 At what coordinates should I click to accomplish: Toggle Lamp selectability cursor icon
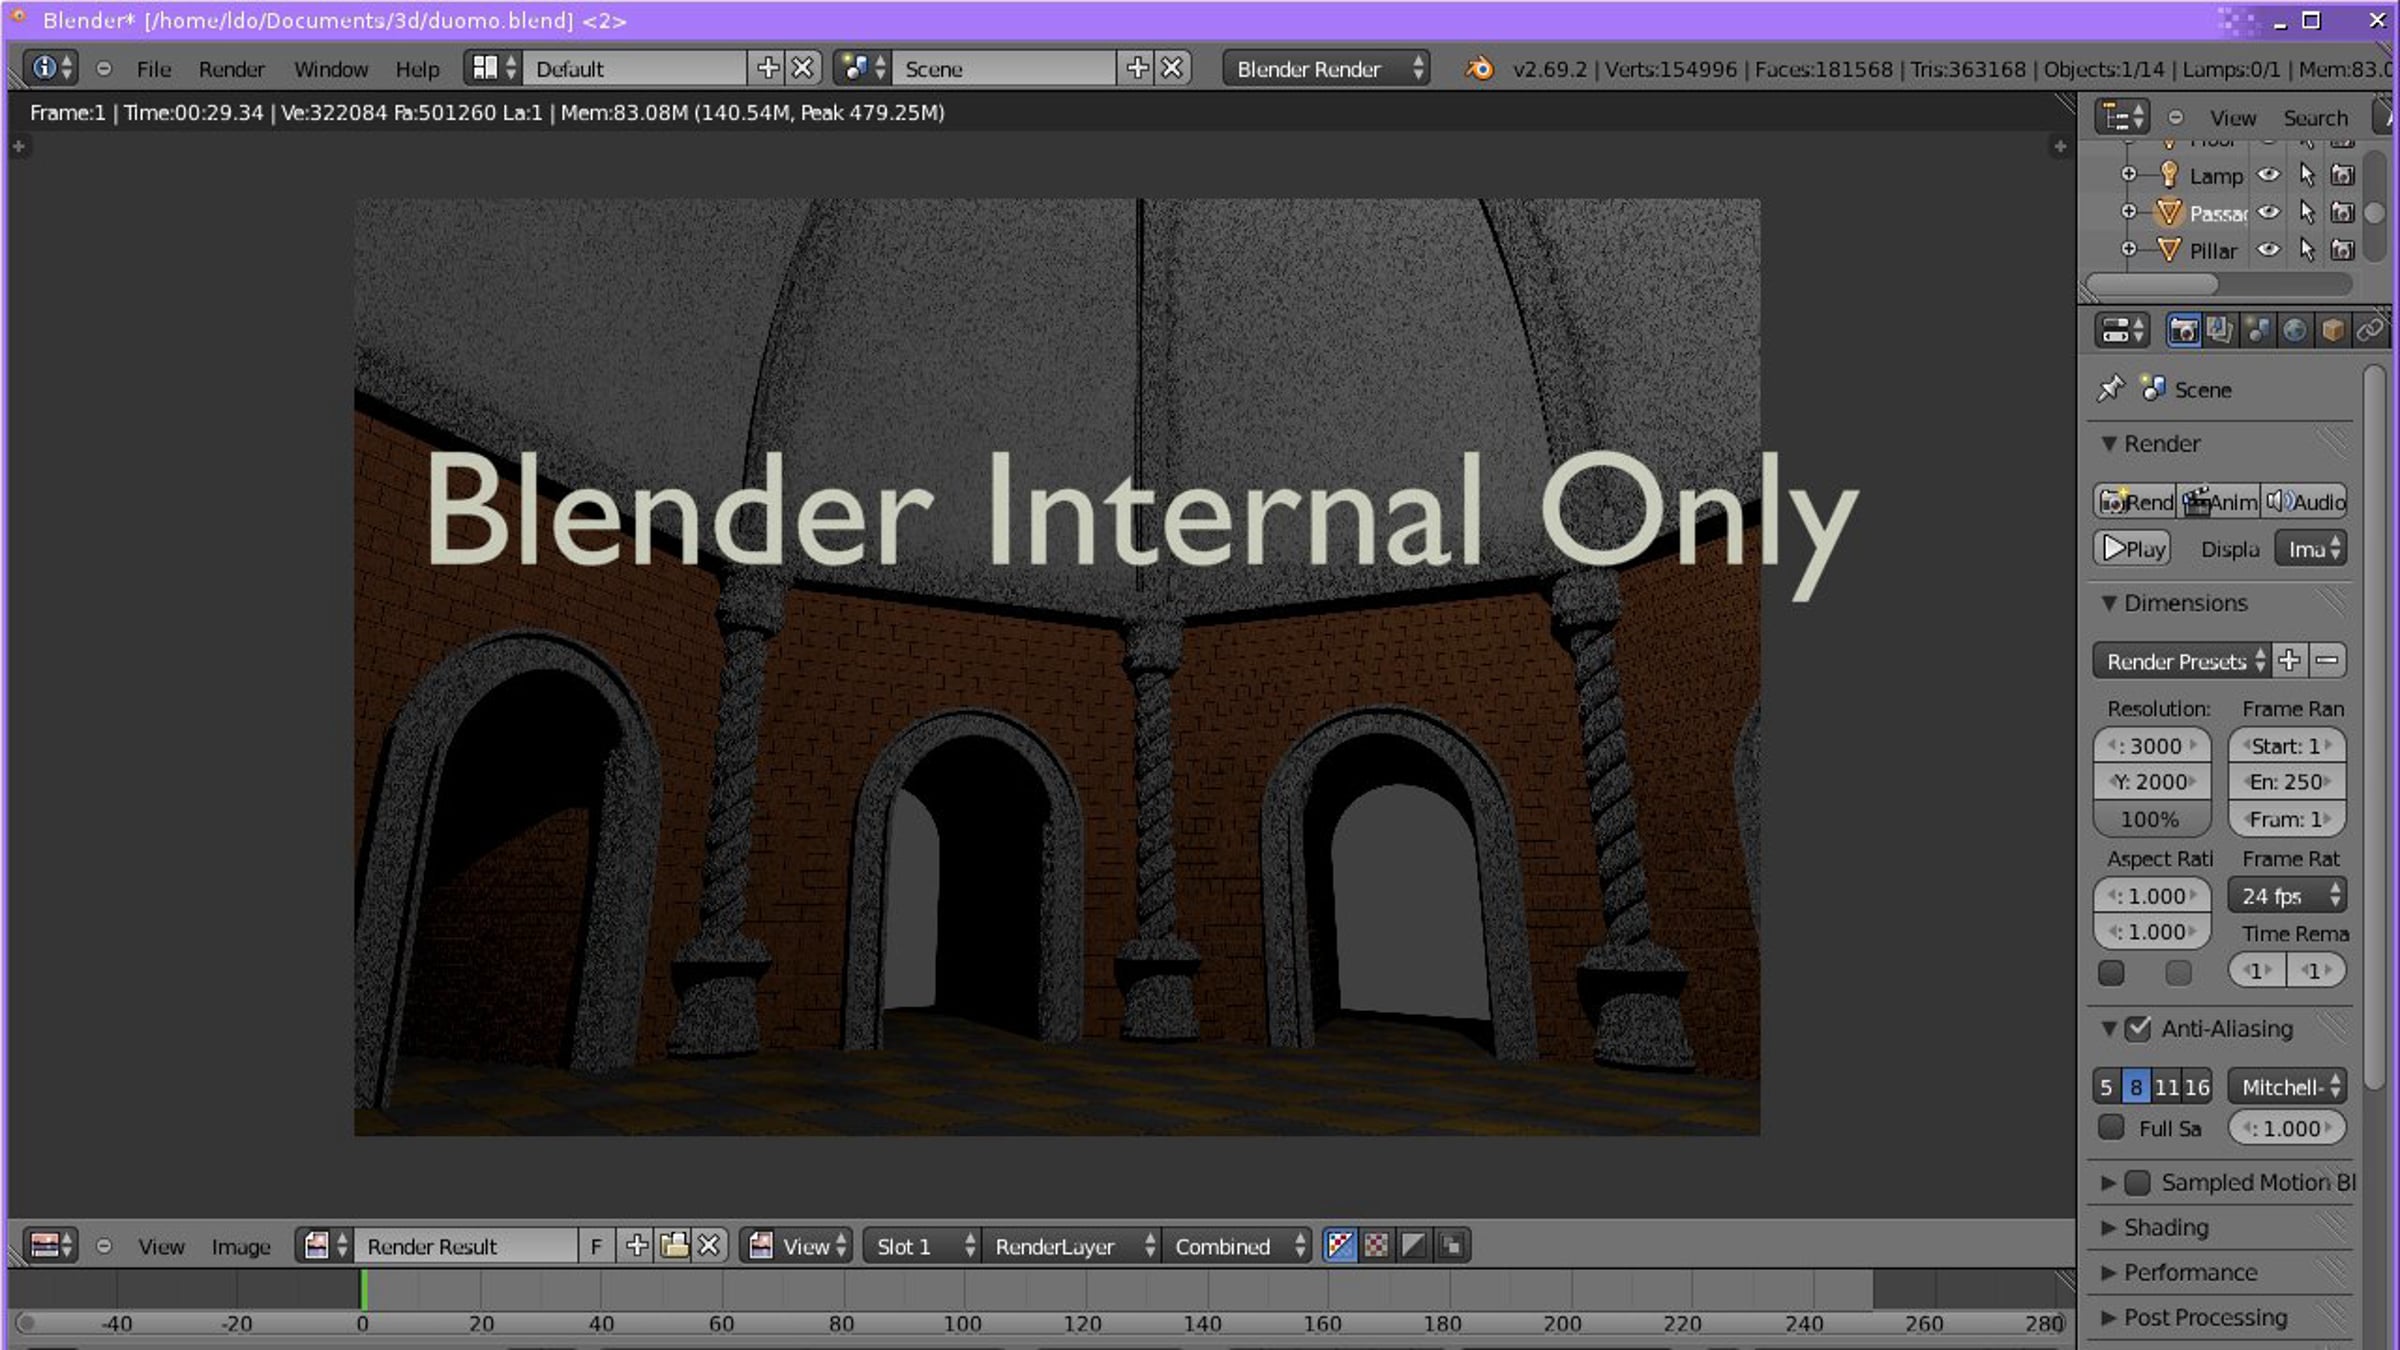pyautogui.click(x=2307, y=175)
